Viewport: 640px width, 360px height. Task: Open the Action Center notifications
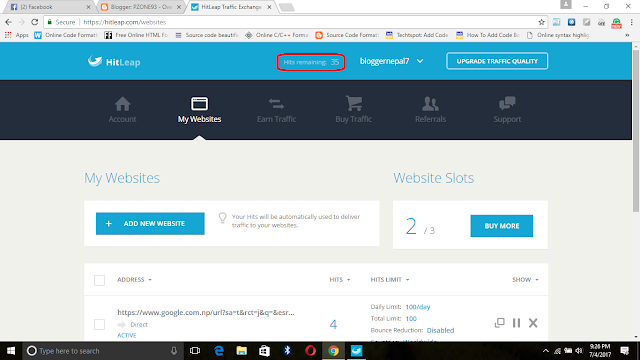click(x=624, y=351)
